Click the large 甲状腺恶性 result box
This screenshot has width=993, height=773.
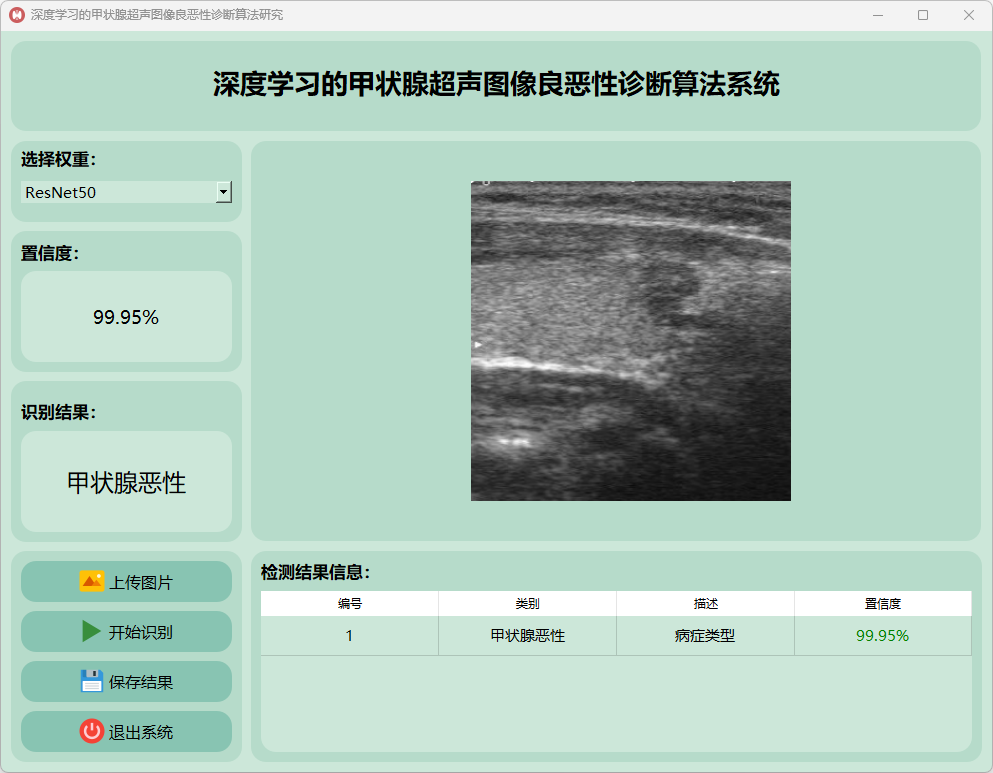click(x=126, y=482)
